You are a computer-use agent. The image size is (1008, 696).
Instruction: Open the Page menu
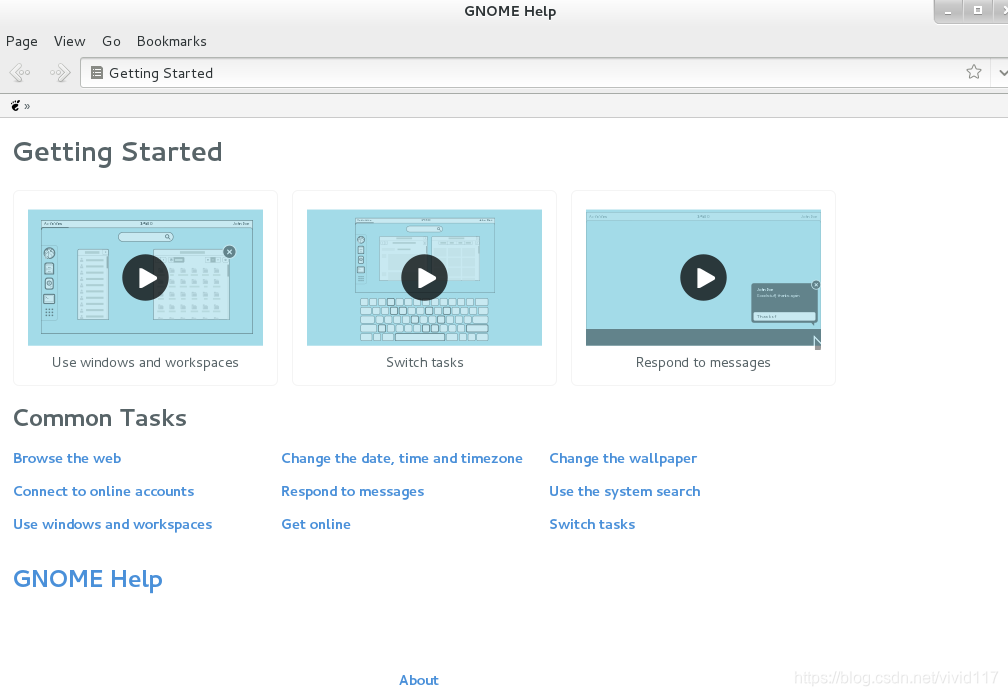coord(21,41)
